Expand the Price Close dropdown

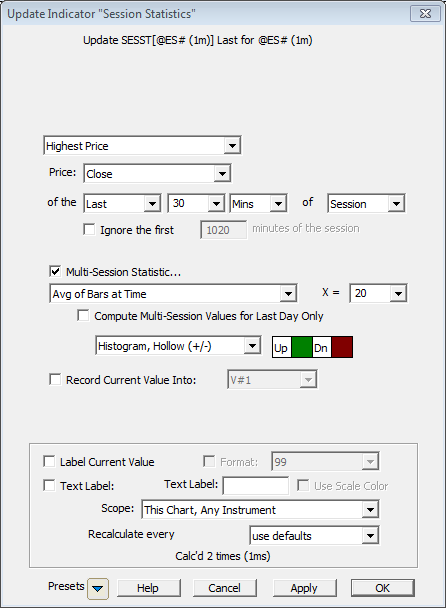coord(157,173)
